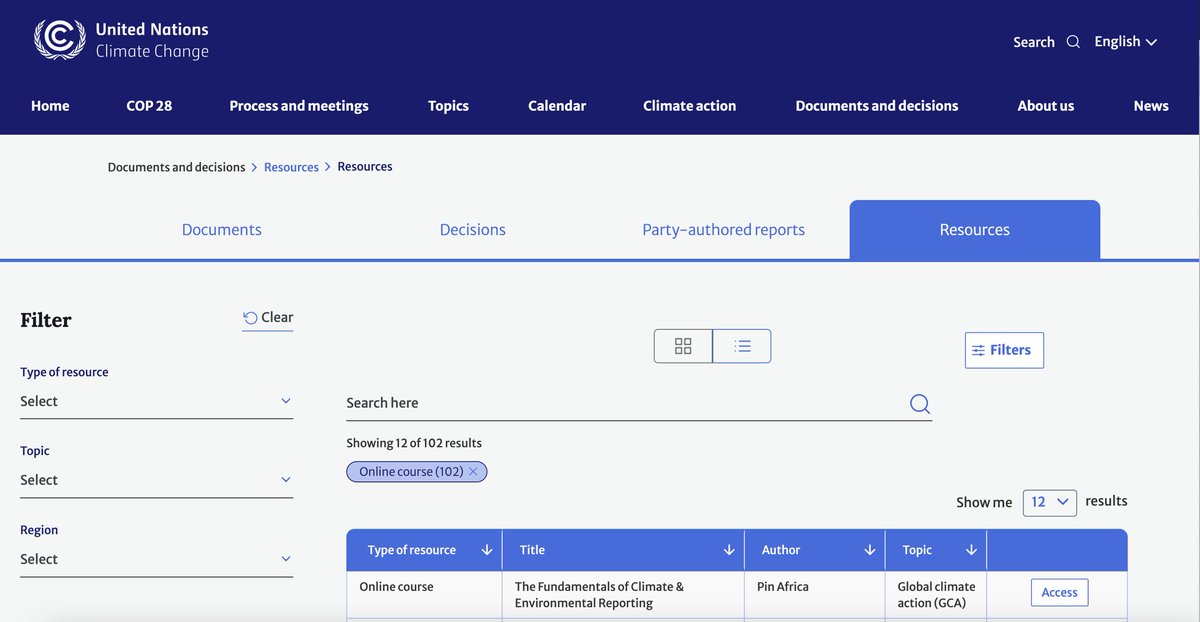
Task: Click the search magnifier in the Search here field
Action: tap(920, 403)
